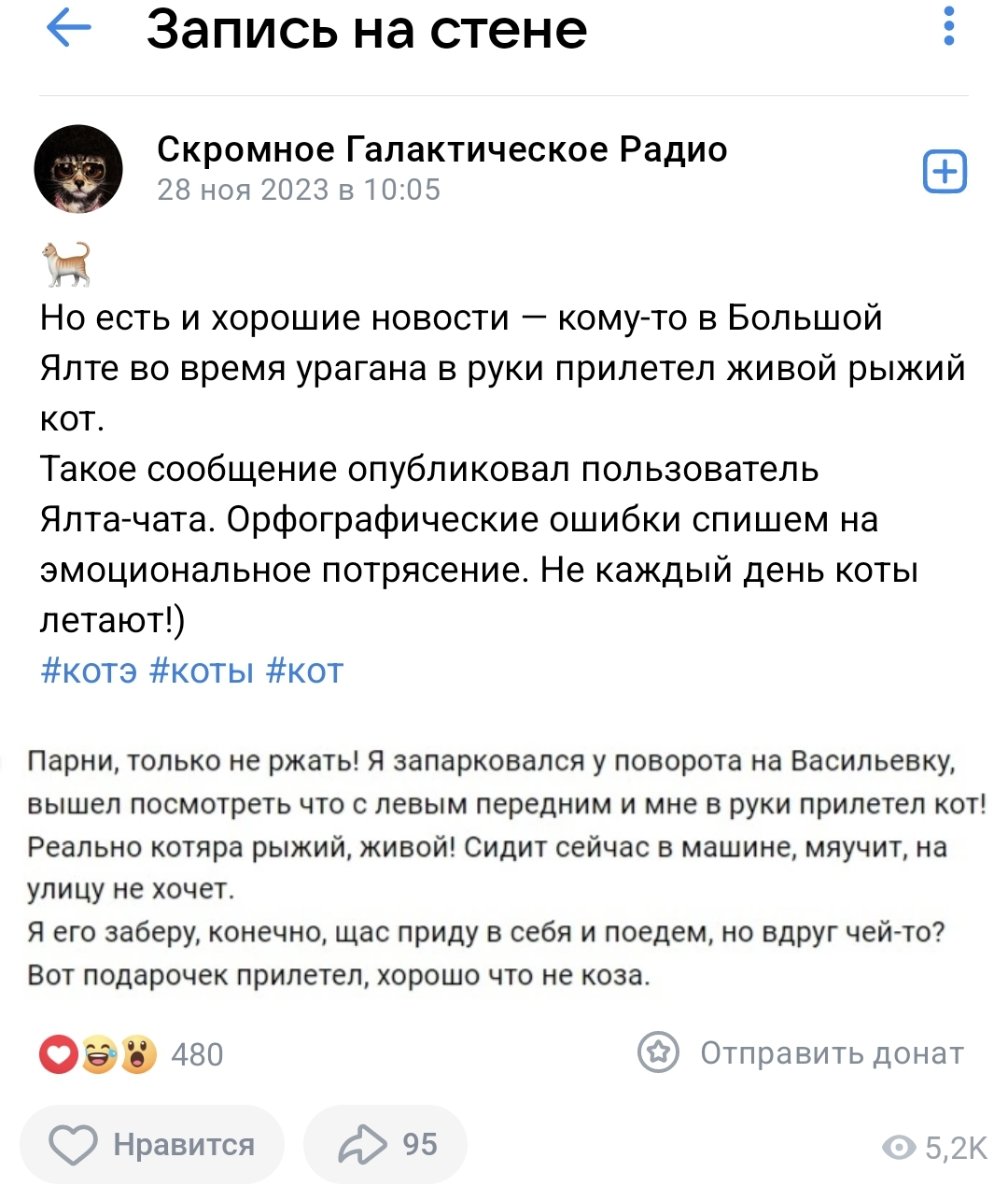
Task: Open the #коты hashtag
Action: click(203, 669)
